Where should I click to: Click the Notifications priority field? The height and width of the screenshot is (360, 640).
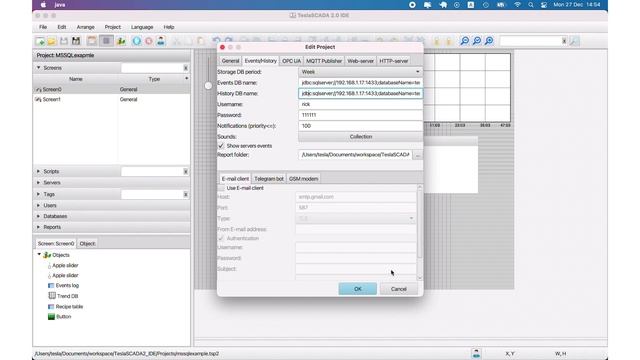(360, 126)
